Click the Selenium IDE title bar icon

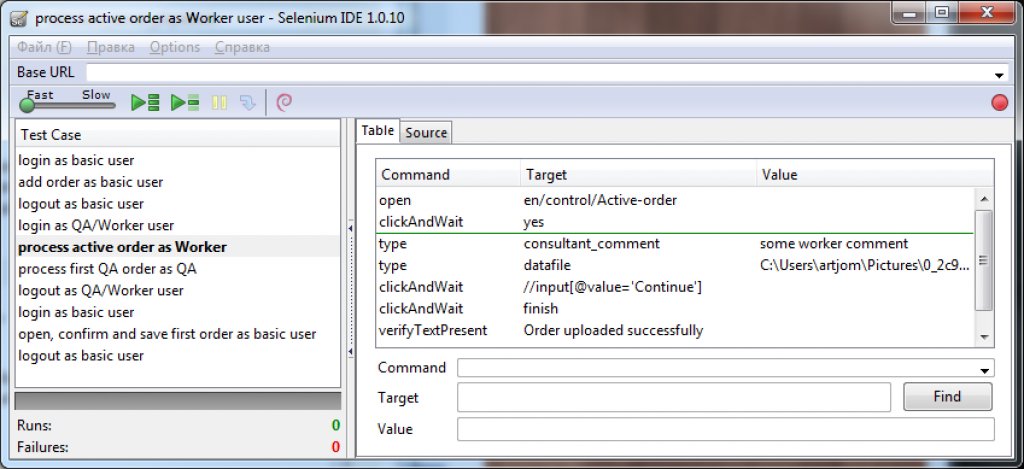19,14
